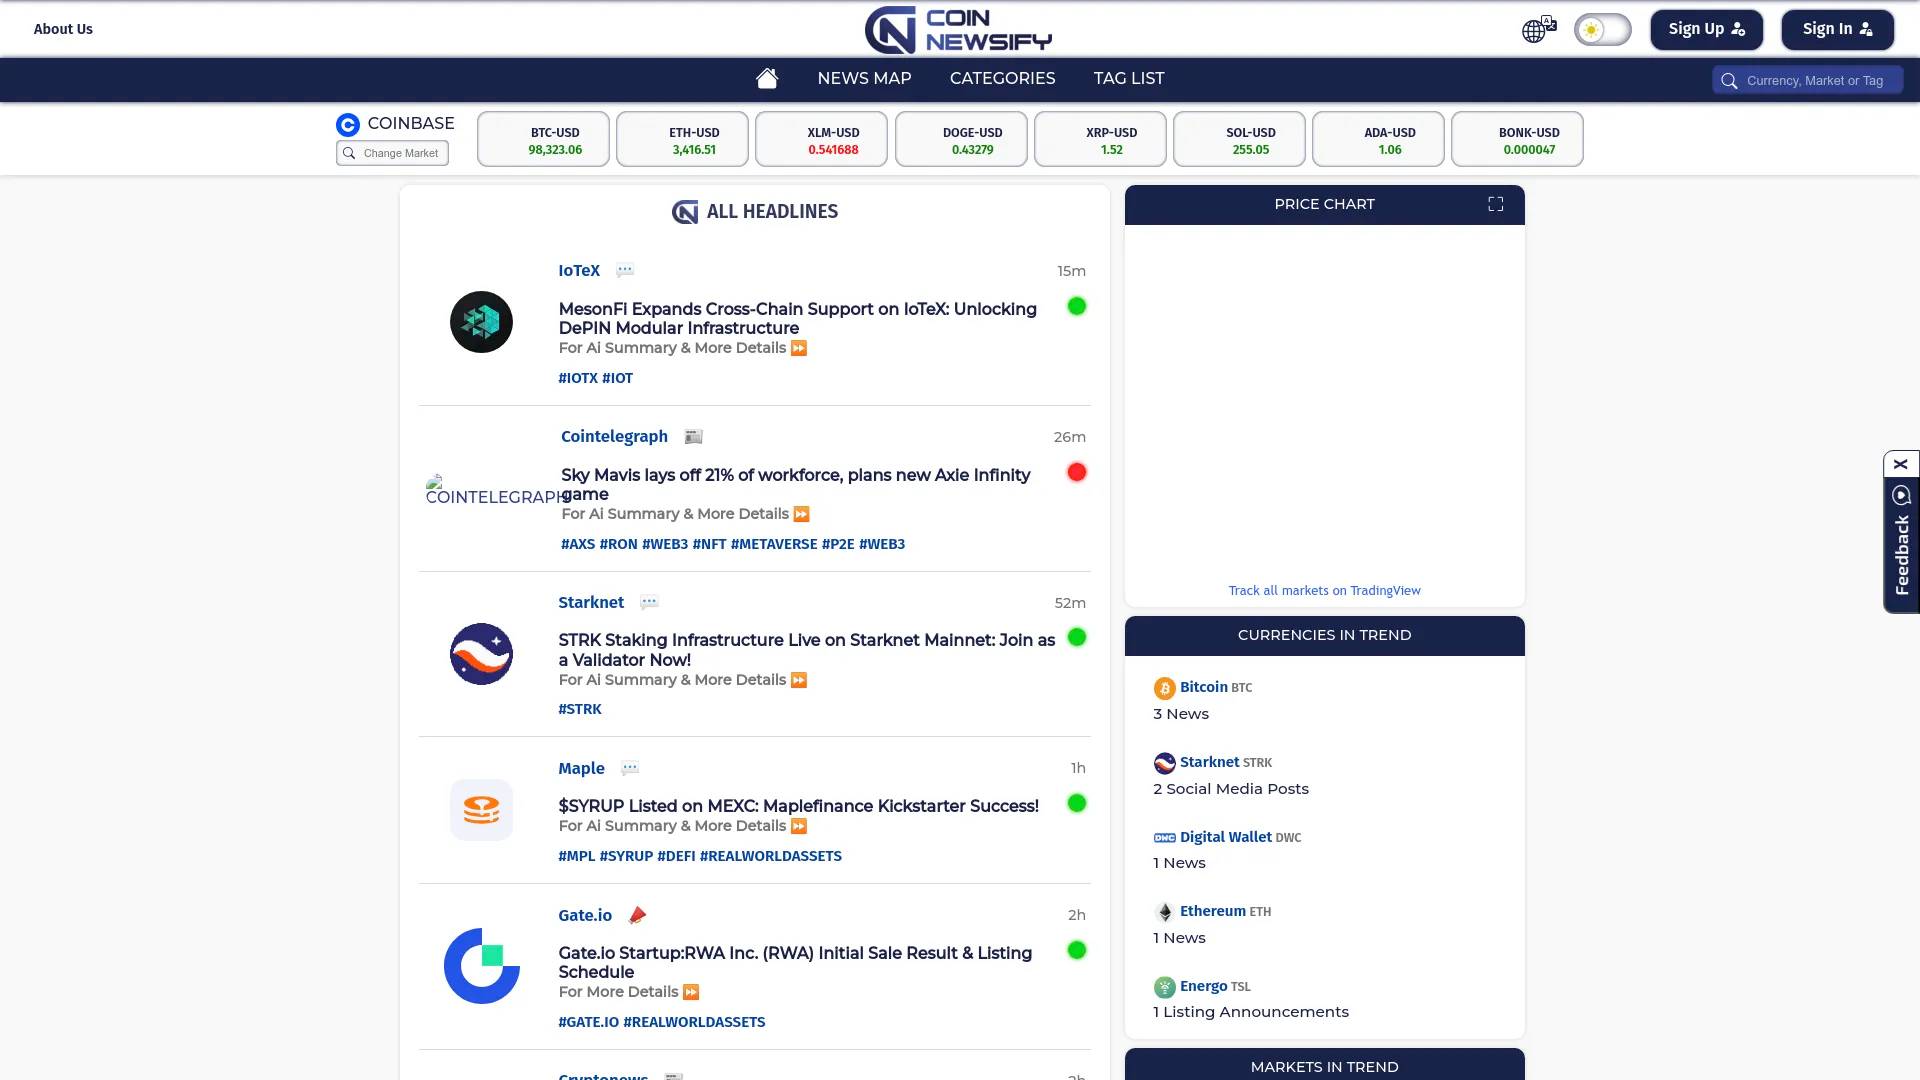Open the NEWS MAP menu item
The width and height of the screenshot is (1920, 1080).
[x=864, y=78]
